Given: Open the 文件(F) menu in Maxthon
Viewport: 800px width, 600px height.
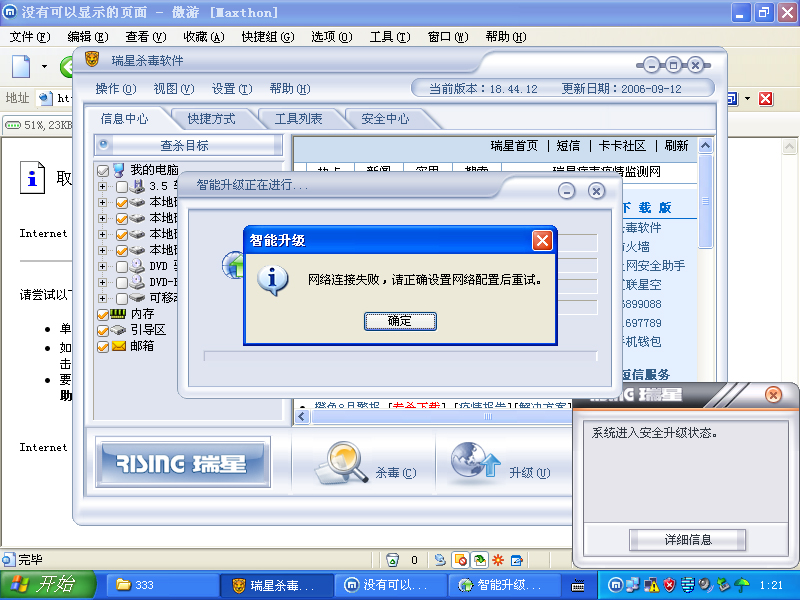Looking at the screenshot, I should [x=30, y=37].
